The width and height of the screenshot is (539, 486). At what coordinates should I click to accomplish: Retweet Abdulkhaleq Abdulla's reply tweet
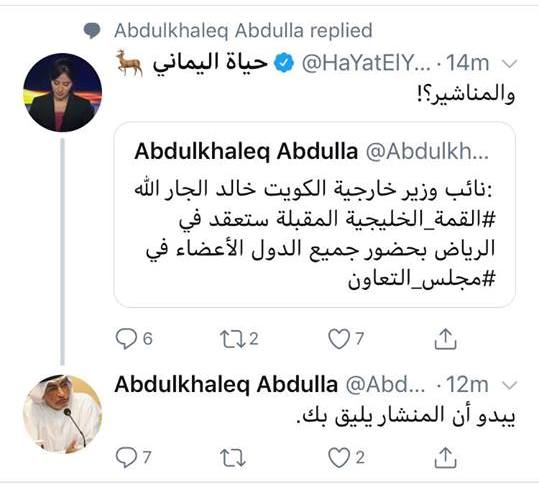[232, 458]
